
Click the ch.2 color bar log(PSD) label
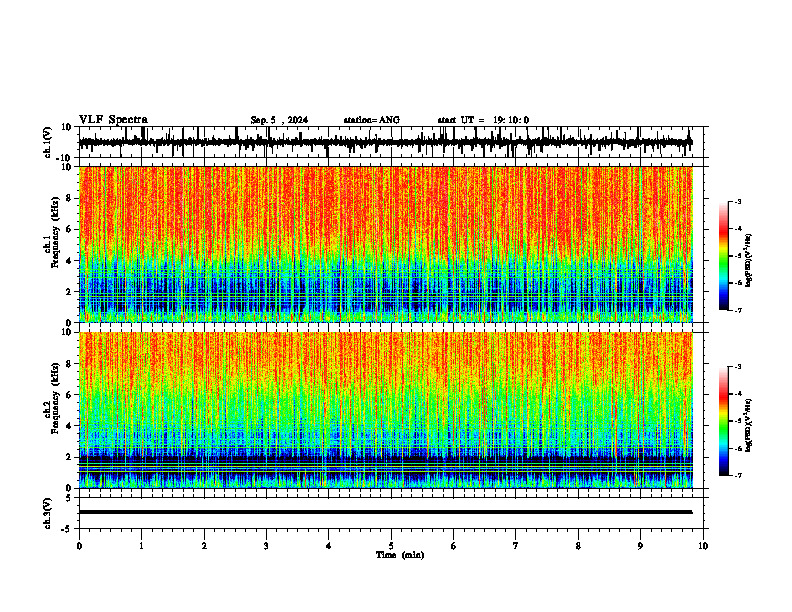(749, 425)
